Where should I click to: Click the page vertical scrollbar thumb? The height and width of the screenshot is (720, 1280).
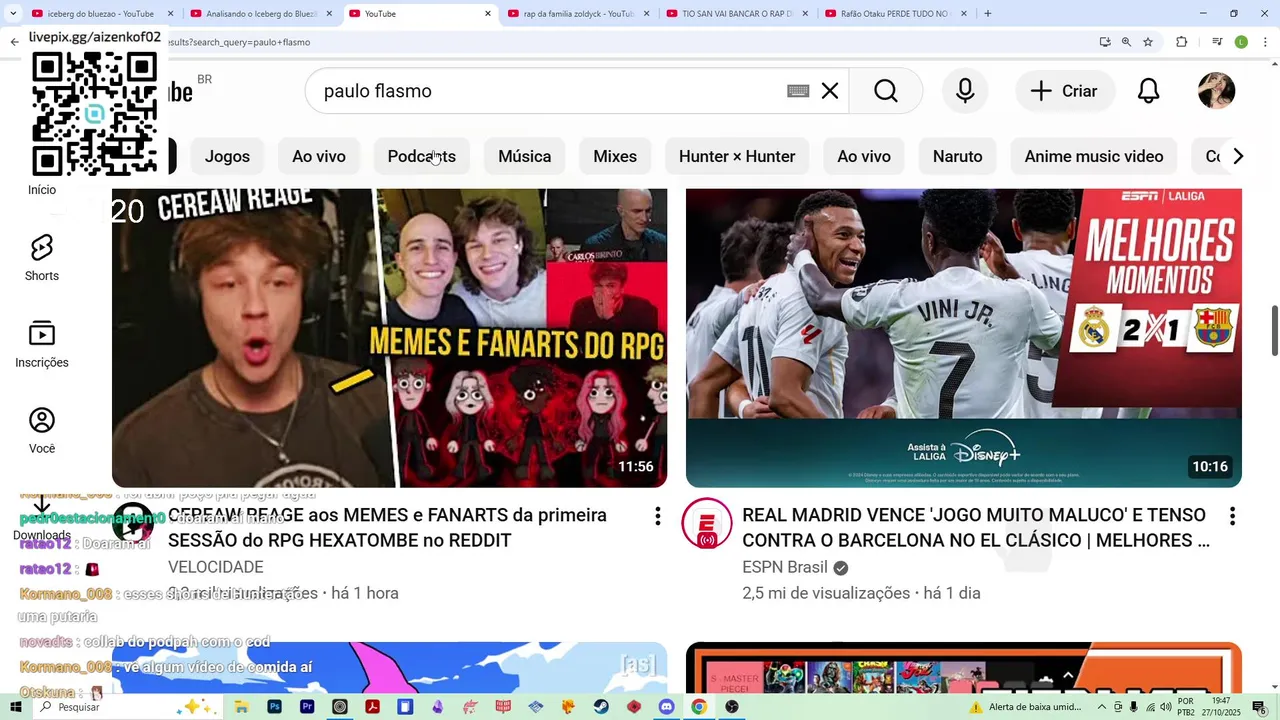[x=1274, y=330]
